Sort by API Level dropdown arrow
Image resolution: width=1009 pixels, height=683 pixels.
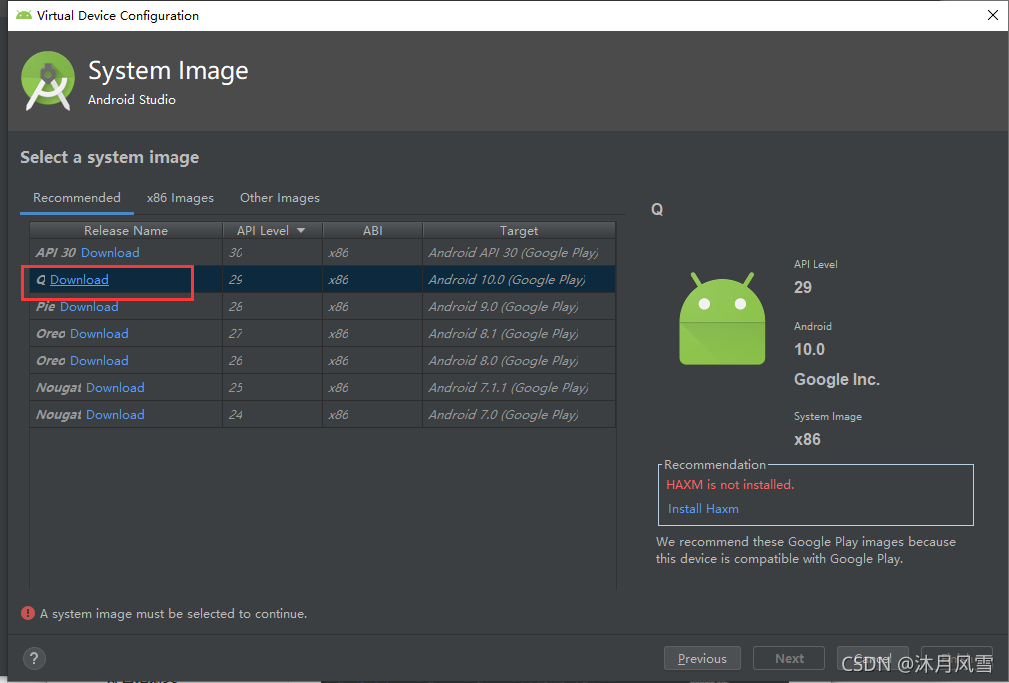[301, 230]
